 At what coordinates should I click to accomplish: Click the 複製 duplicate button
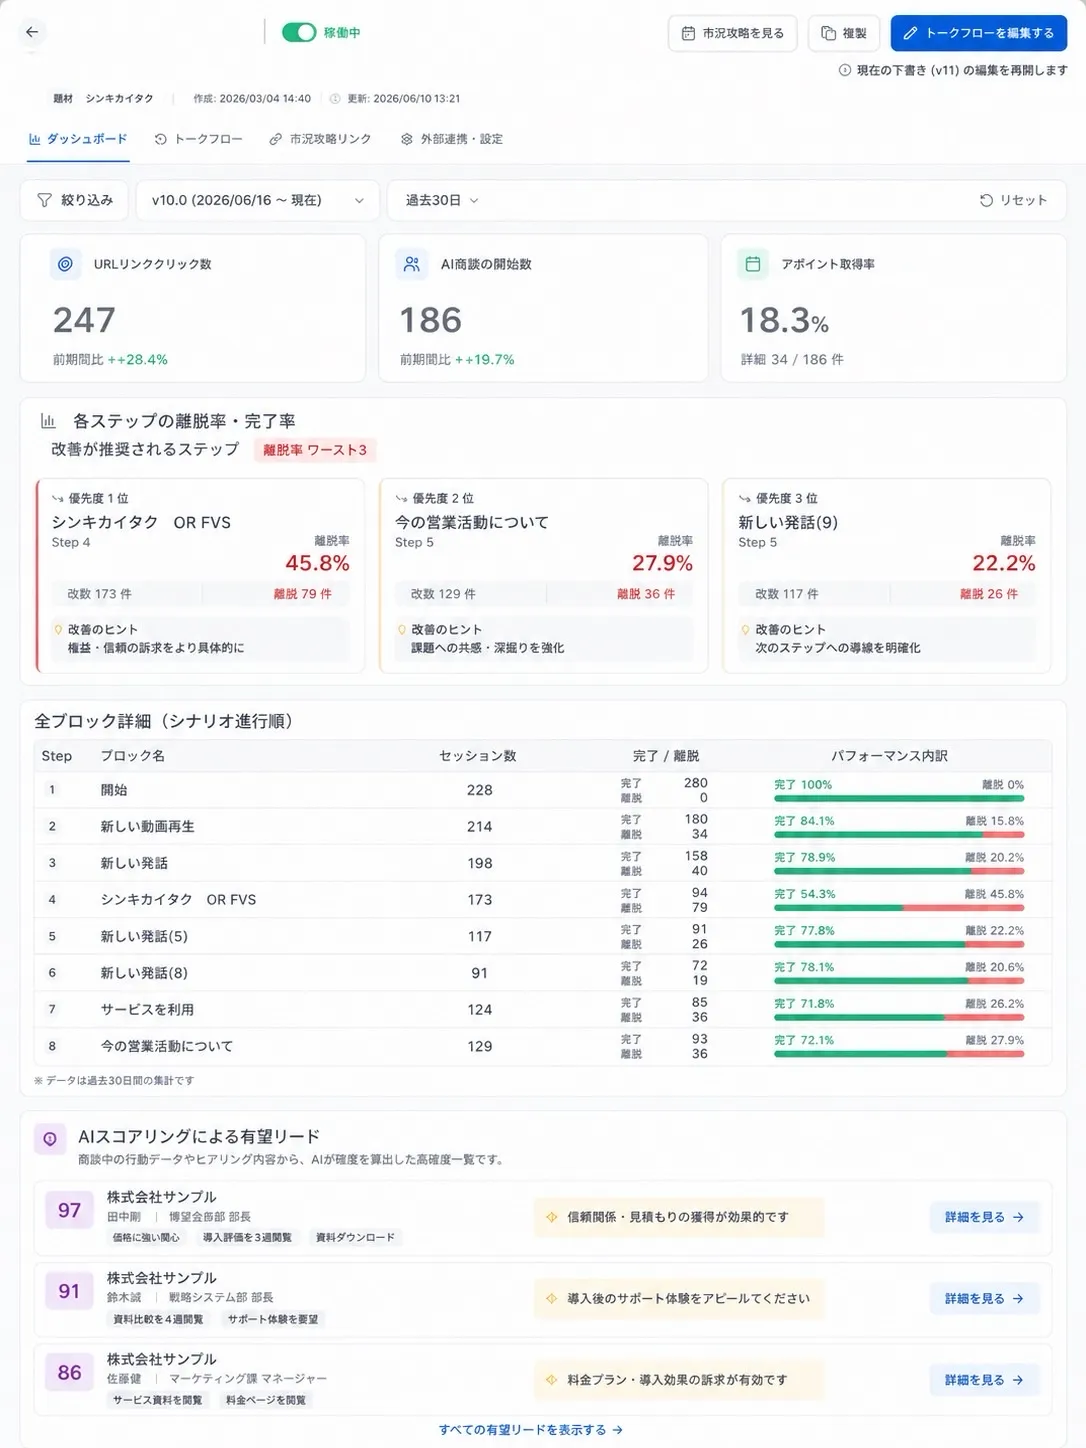point(844,33)
